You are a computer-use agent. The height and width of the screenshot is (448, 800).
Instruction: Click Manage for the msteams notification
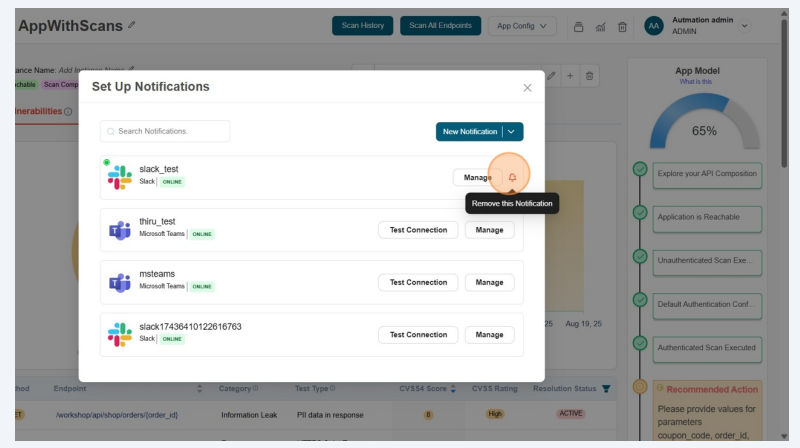point(489,283)
